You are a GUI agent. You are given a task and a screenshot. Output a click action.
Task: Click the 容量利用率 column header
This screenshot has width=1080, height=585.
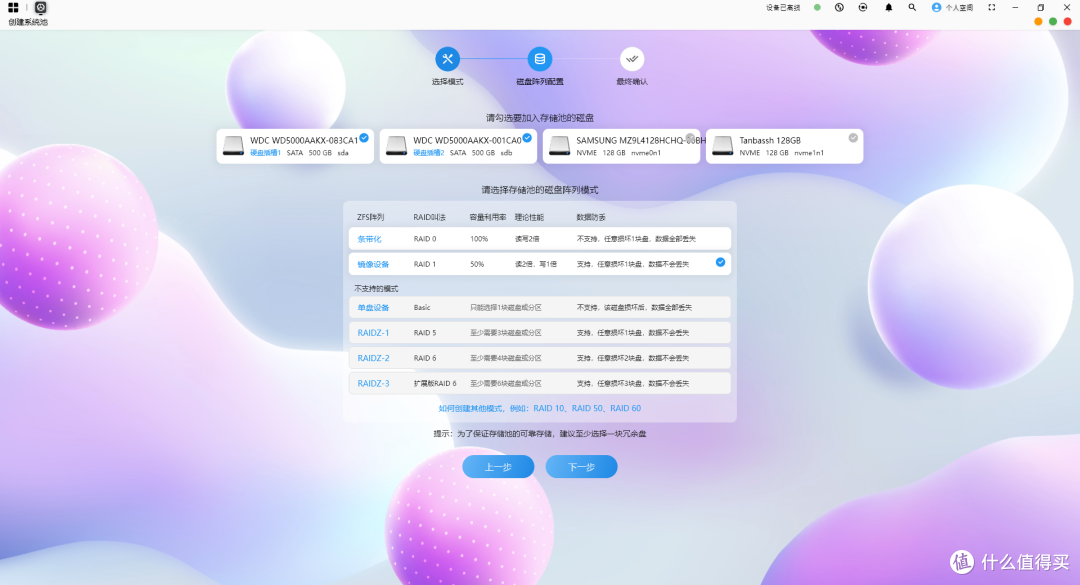pos(488,217)
